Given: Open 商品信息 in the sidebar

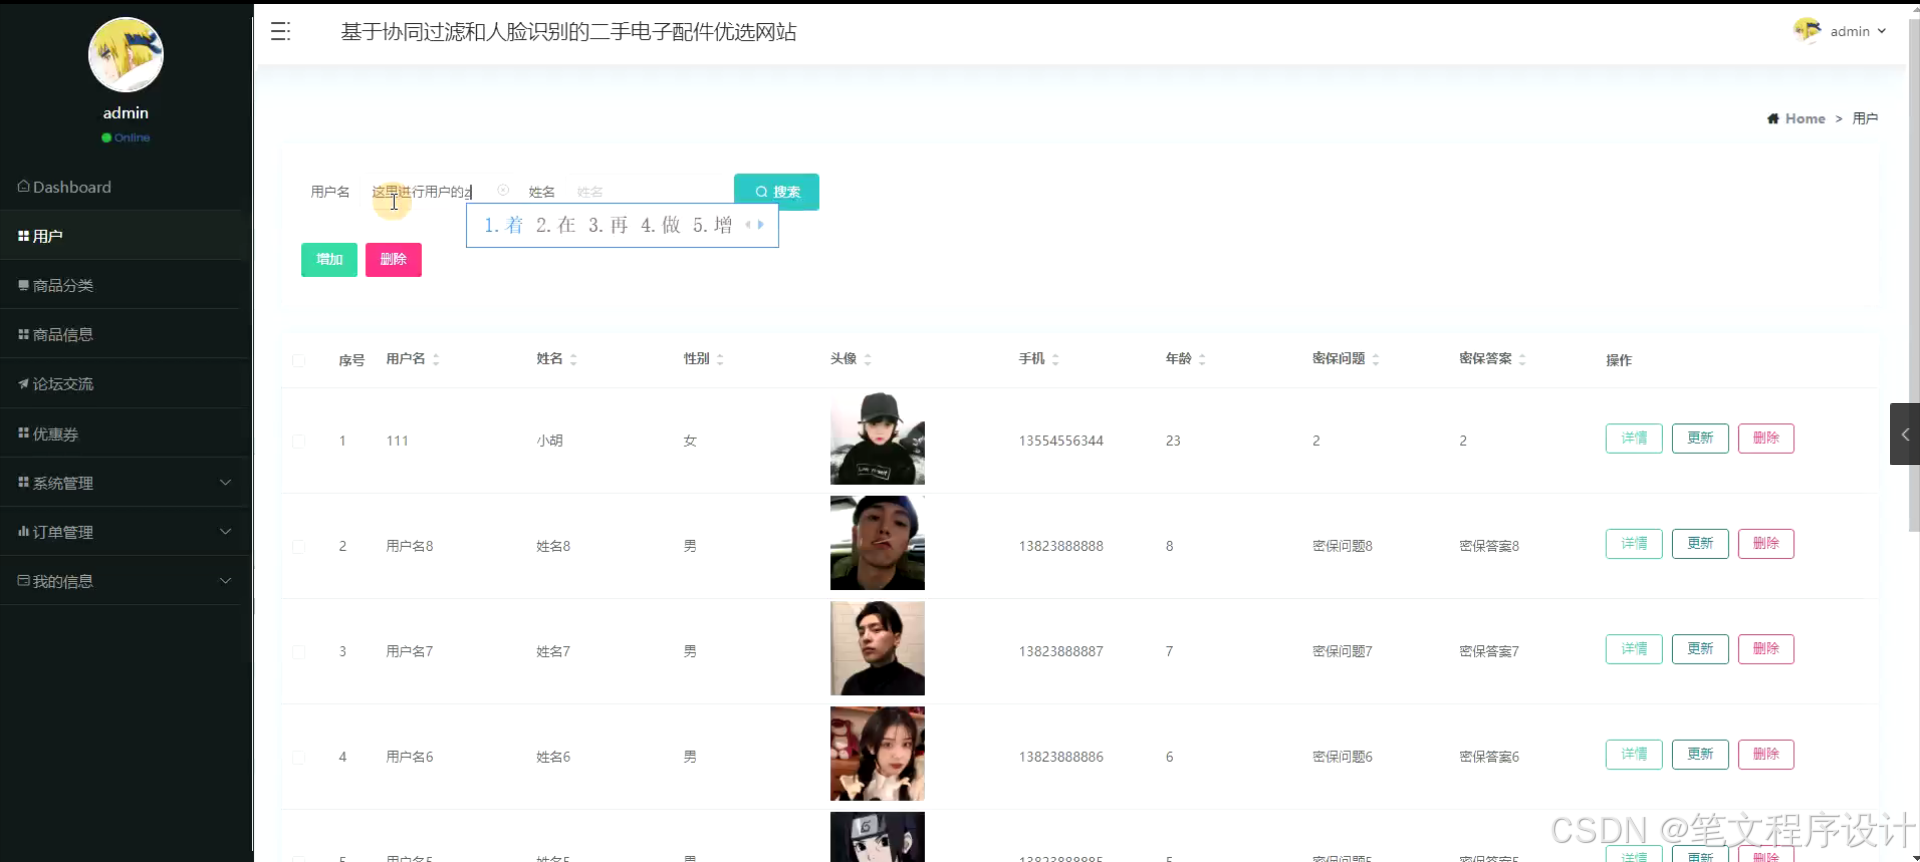Looking at the screenshot, I should (125, 334).
